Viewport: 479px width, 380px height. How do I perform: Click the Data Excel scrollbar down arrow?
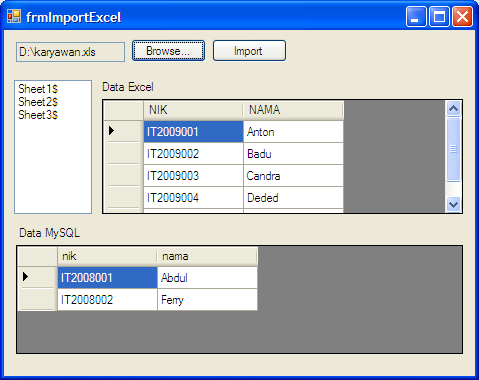click(453, 204)
